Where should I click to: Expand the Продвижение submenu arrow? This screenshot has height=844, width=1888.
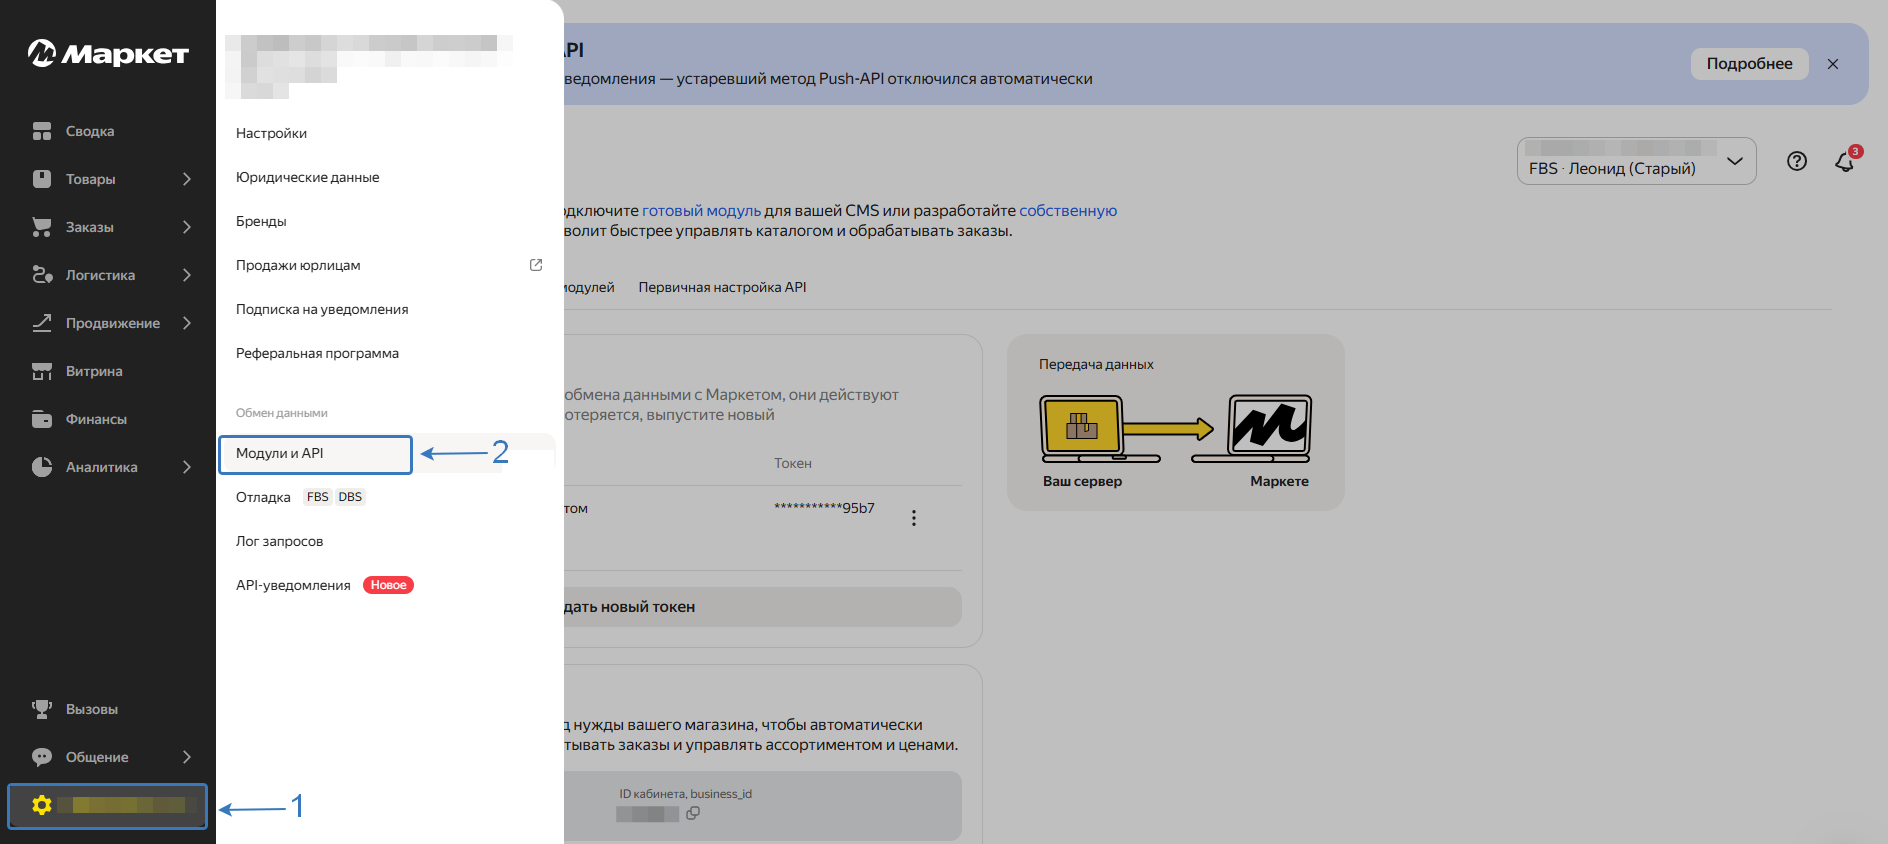(187, 323)
